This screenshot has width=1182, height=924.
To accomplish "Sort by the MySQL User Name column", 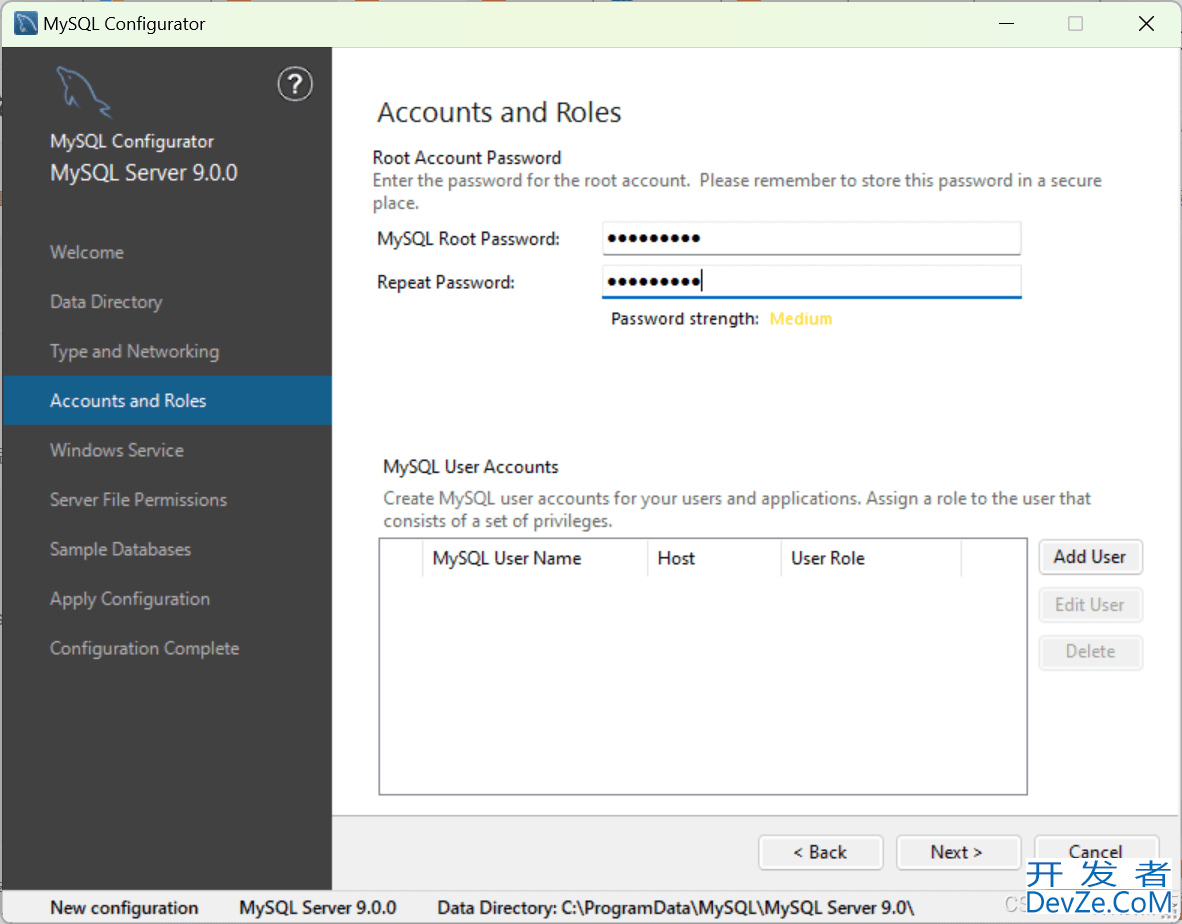I will [x=534, y=558].
